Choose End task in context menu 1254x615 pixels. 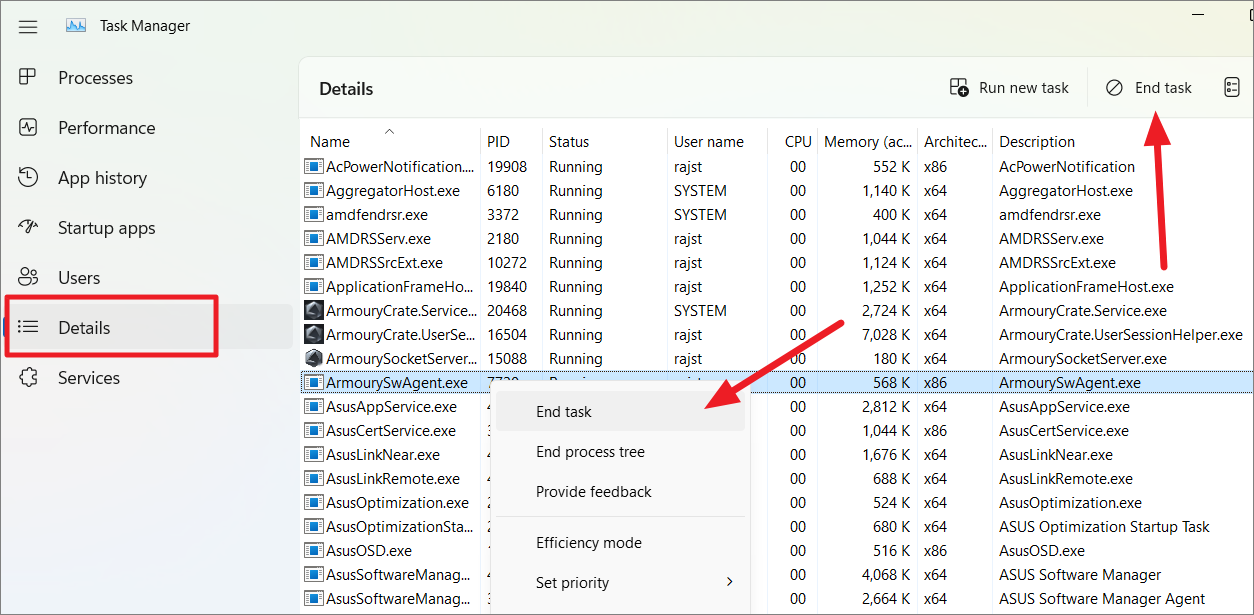[564, 412]
